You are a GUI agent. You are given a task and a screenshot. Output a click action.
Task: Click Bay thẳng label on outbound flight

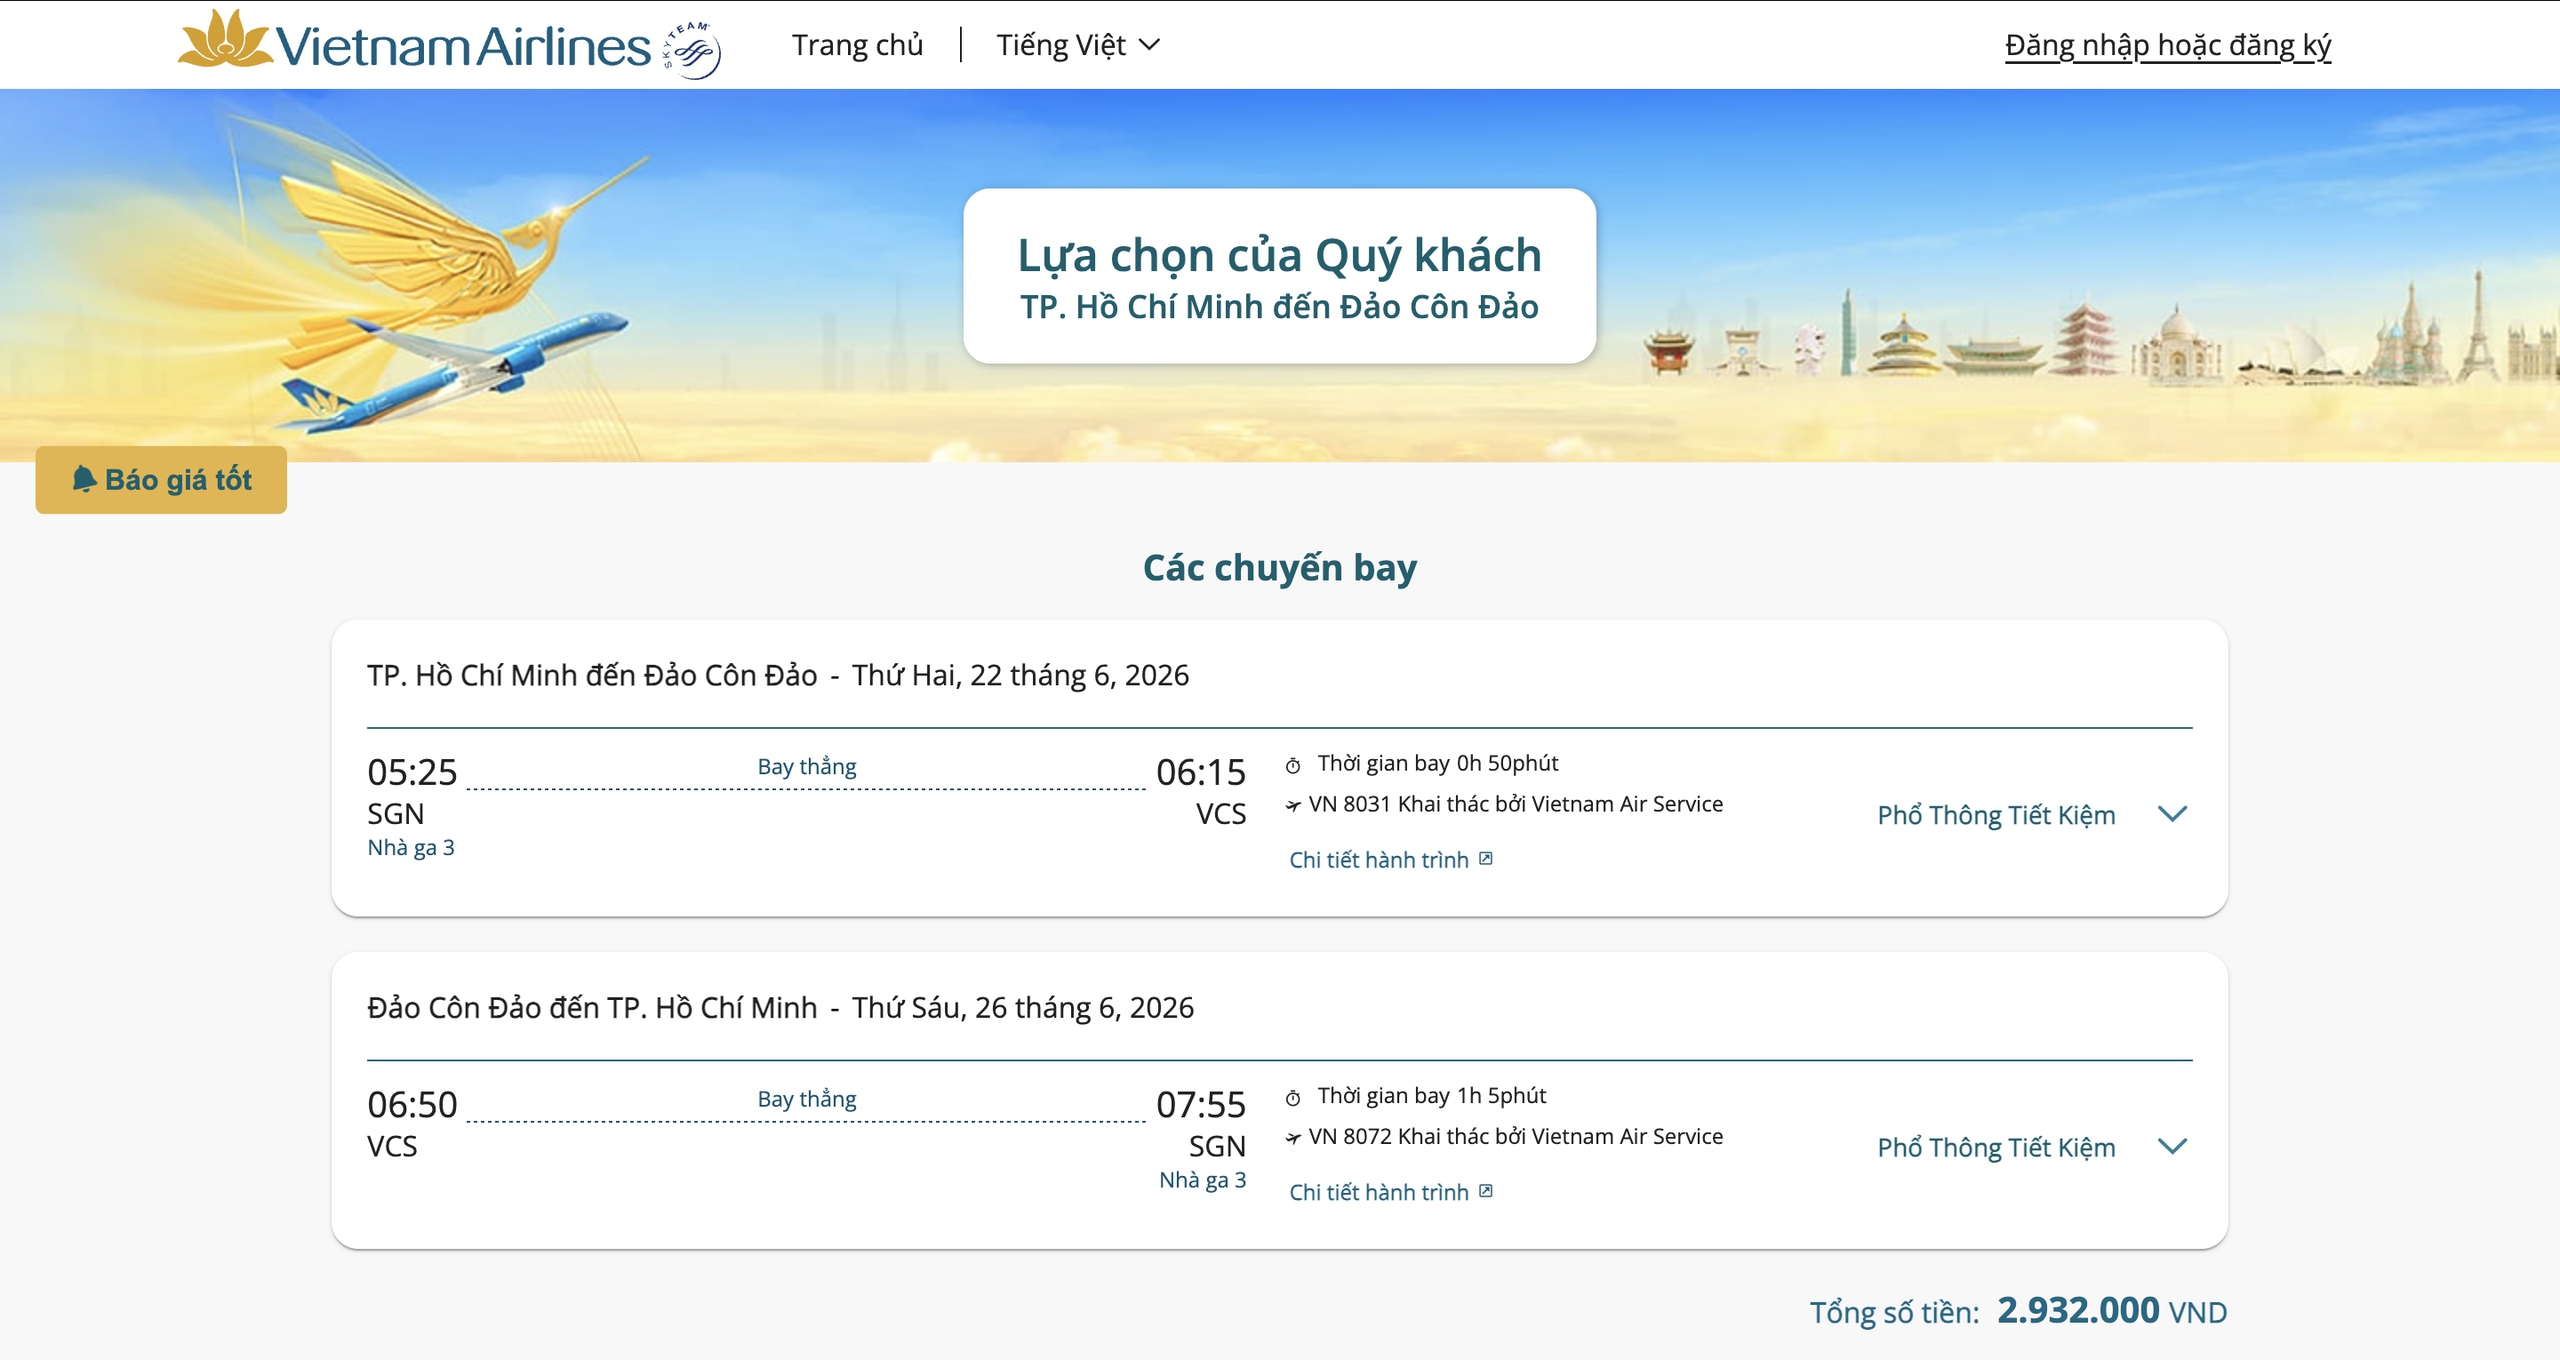(x=807, y=767)
